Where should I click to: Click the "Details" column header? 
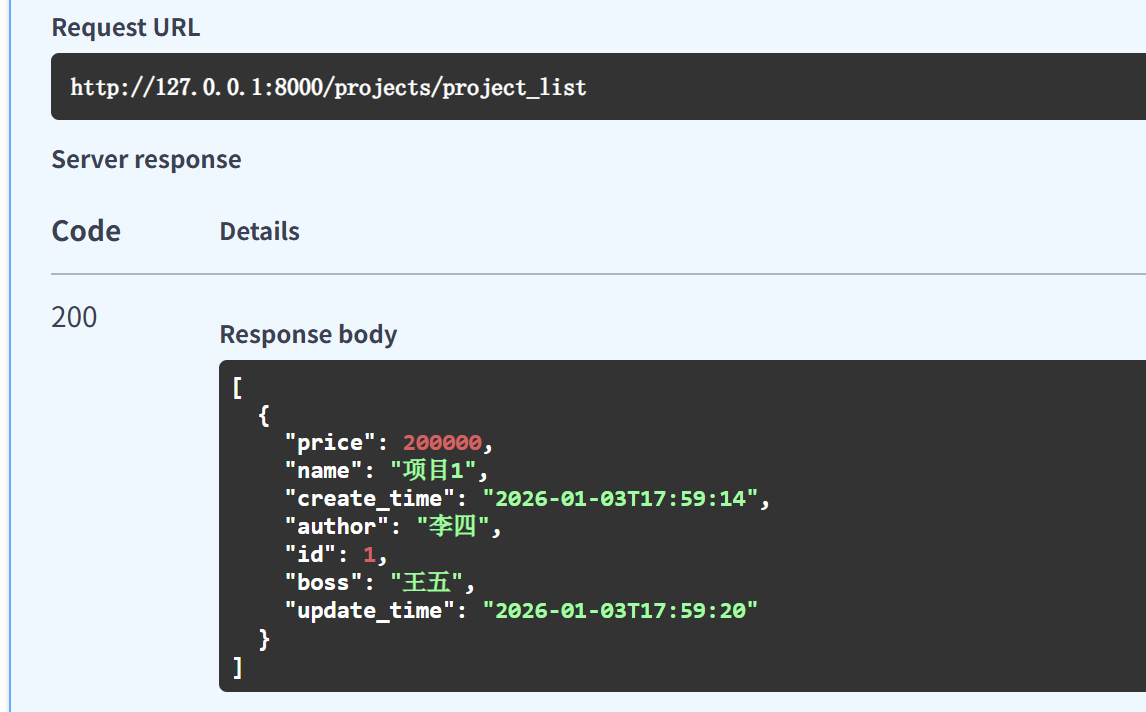pos(259,232)
